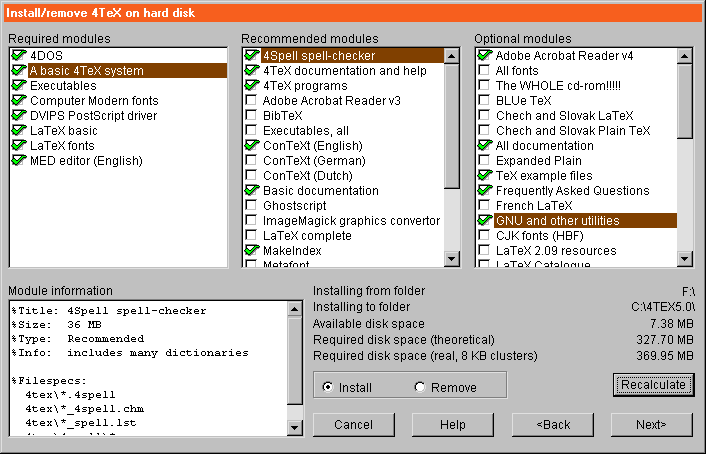Click inside the Module information text box

point(149,368)
